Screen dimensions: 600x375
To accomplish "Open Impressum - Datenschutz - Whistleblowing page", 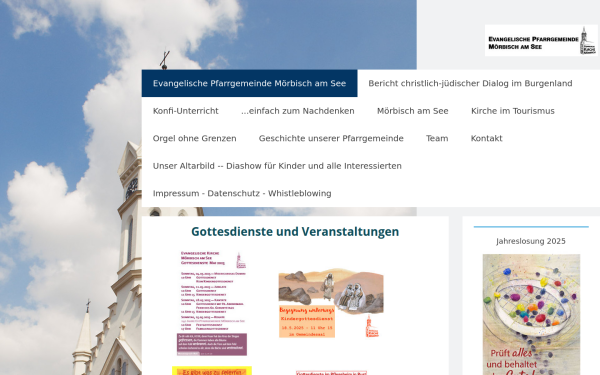I will pos(242,193).
